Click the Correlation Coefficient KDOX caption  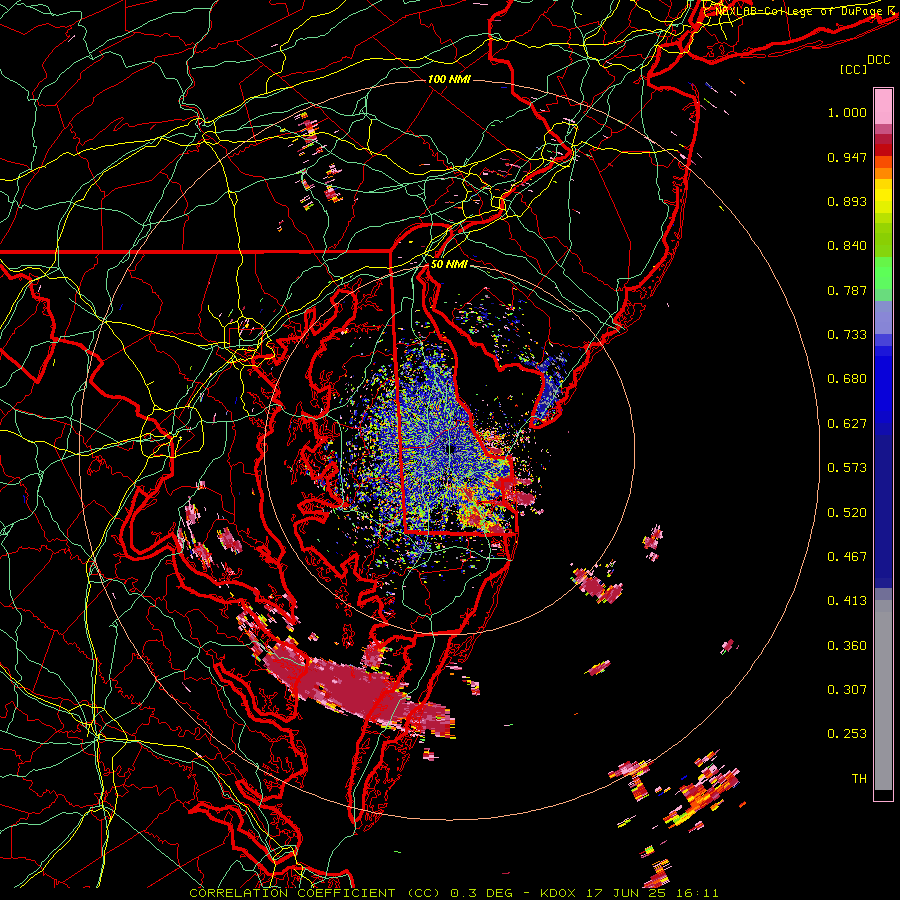click(x=454, y=893)
